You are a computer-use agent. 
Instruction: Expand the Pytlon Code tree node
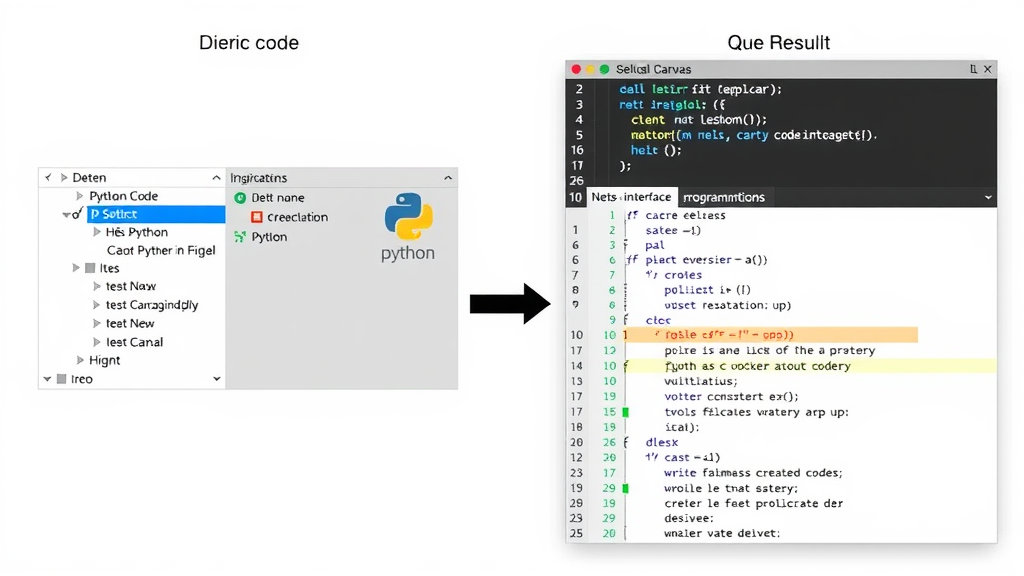click(x=80, y=196)
